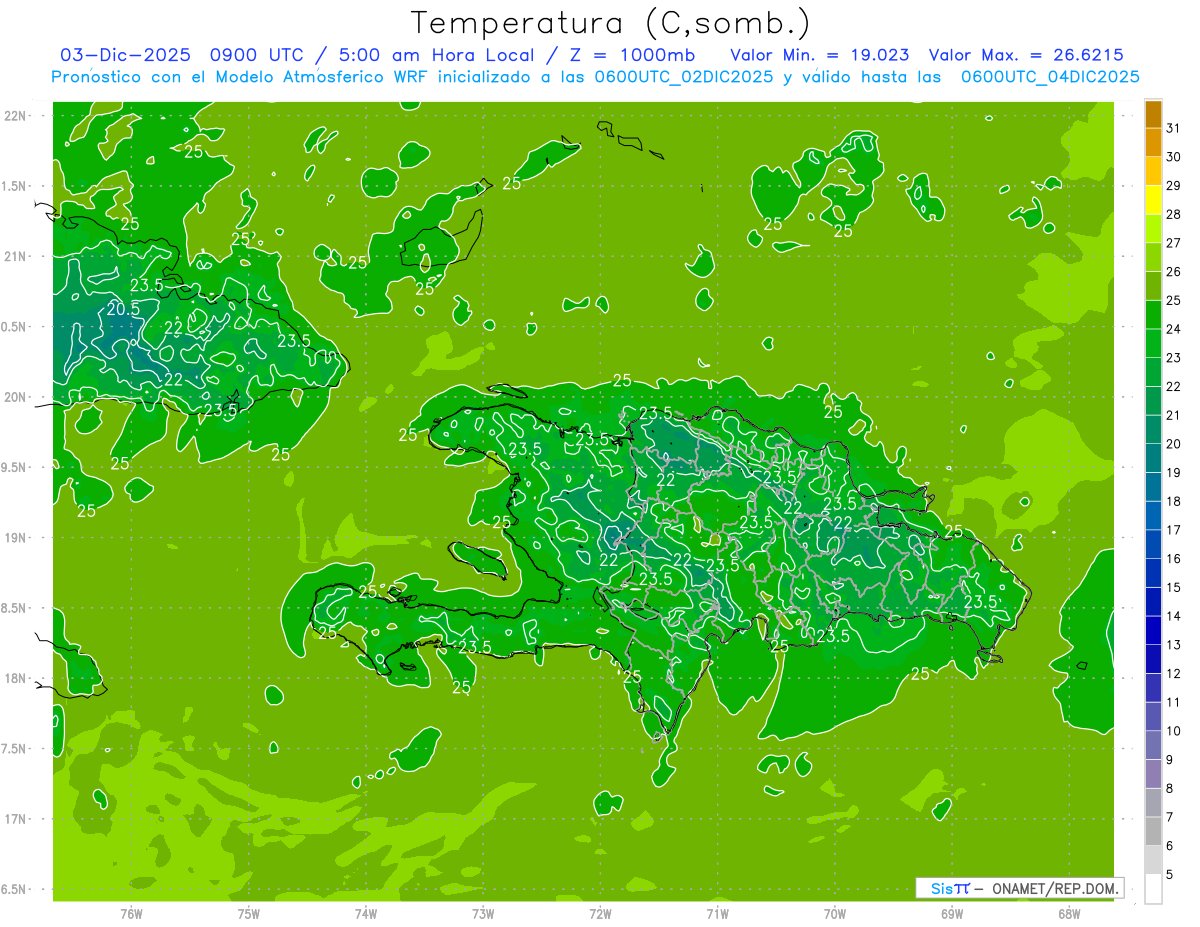The height and width of the screenshot is (927, 1200).
Task: Click the orange-brown swatch above the 31 label
Action: (x=1153, y=114)
